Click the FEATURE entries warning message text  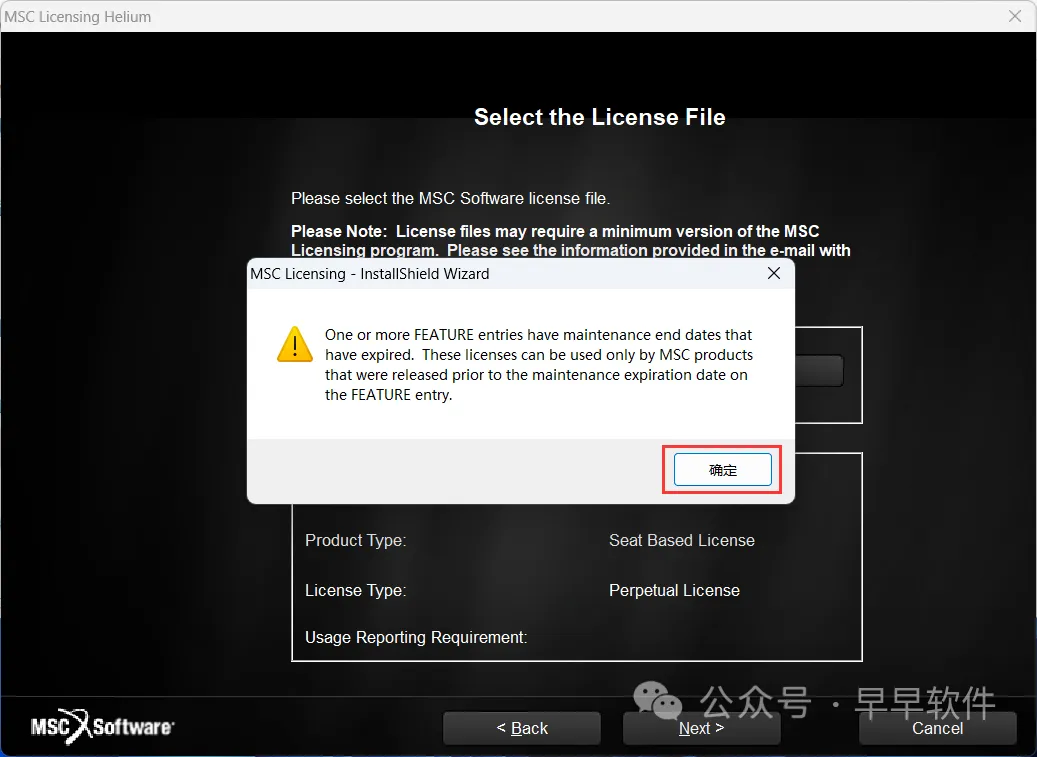tap(538, 365)
